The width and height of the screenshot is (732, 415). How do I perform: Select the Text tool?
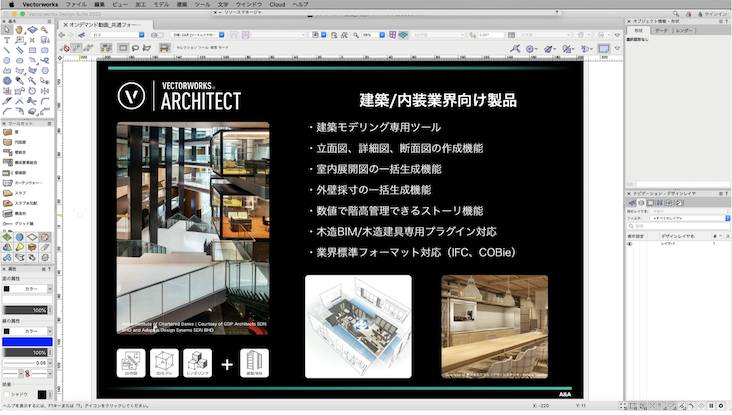pos(7,40)
